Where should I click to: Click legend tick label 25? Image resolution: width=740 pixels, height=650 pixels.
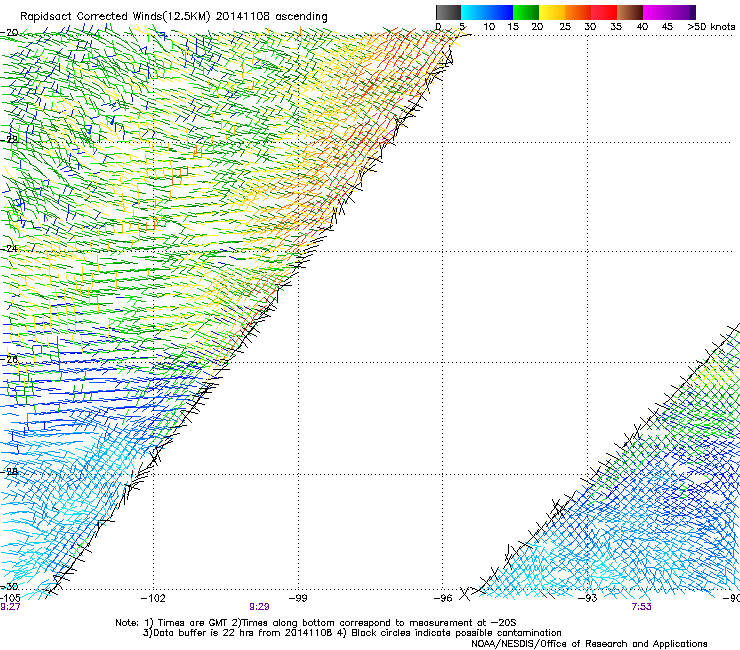click(x=565, y=26)
